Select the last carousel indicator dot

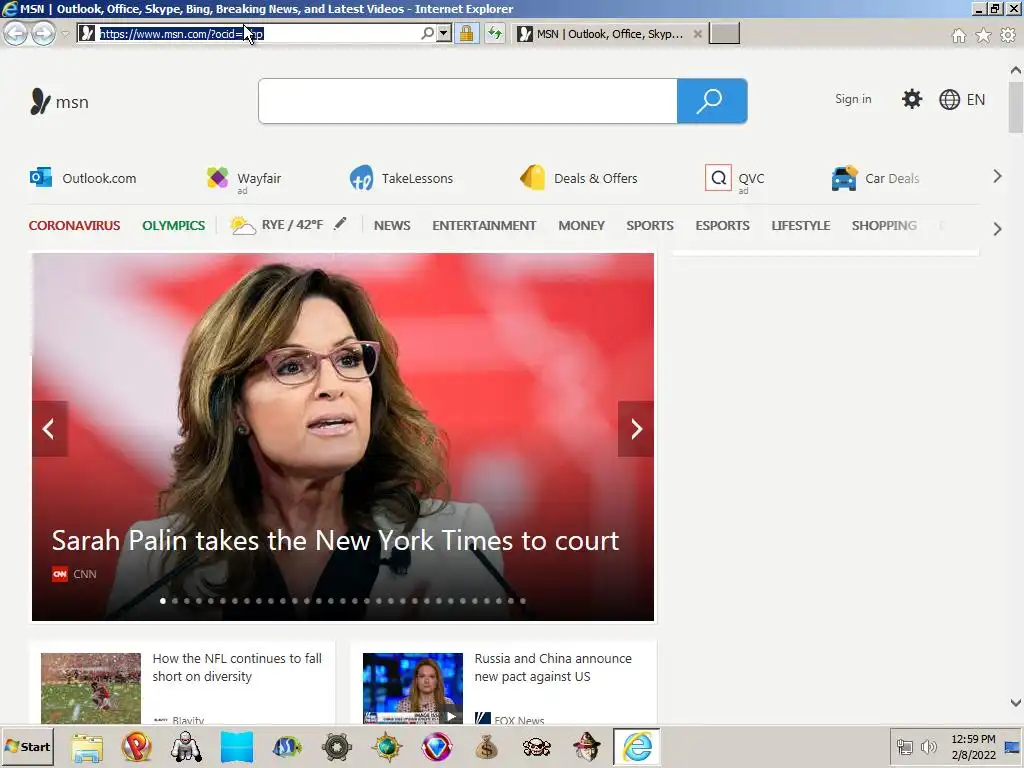(x=522, y=601)
